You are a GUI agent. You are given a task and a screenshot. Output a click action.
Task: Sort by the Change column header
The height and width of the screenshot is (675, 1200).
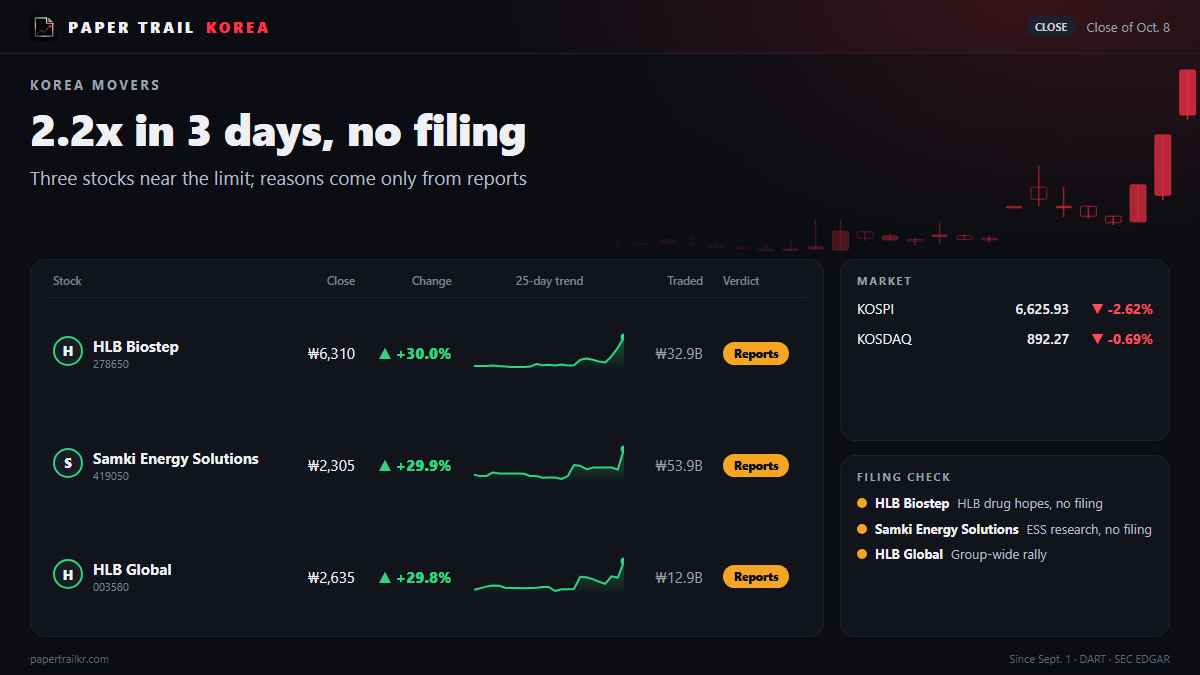432,281
